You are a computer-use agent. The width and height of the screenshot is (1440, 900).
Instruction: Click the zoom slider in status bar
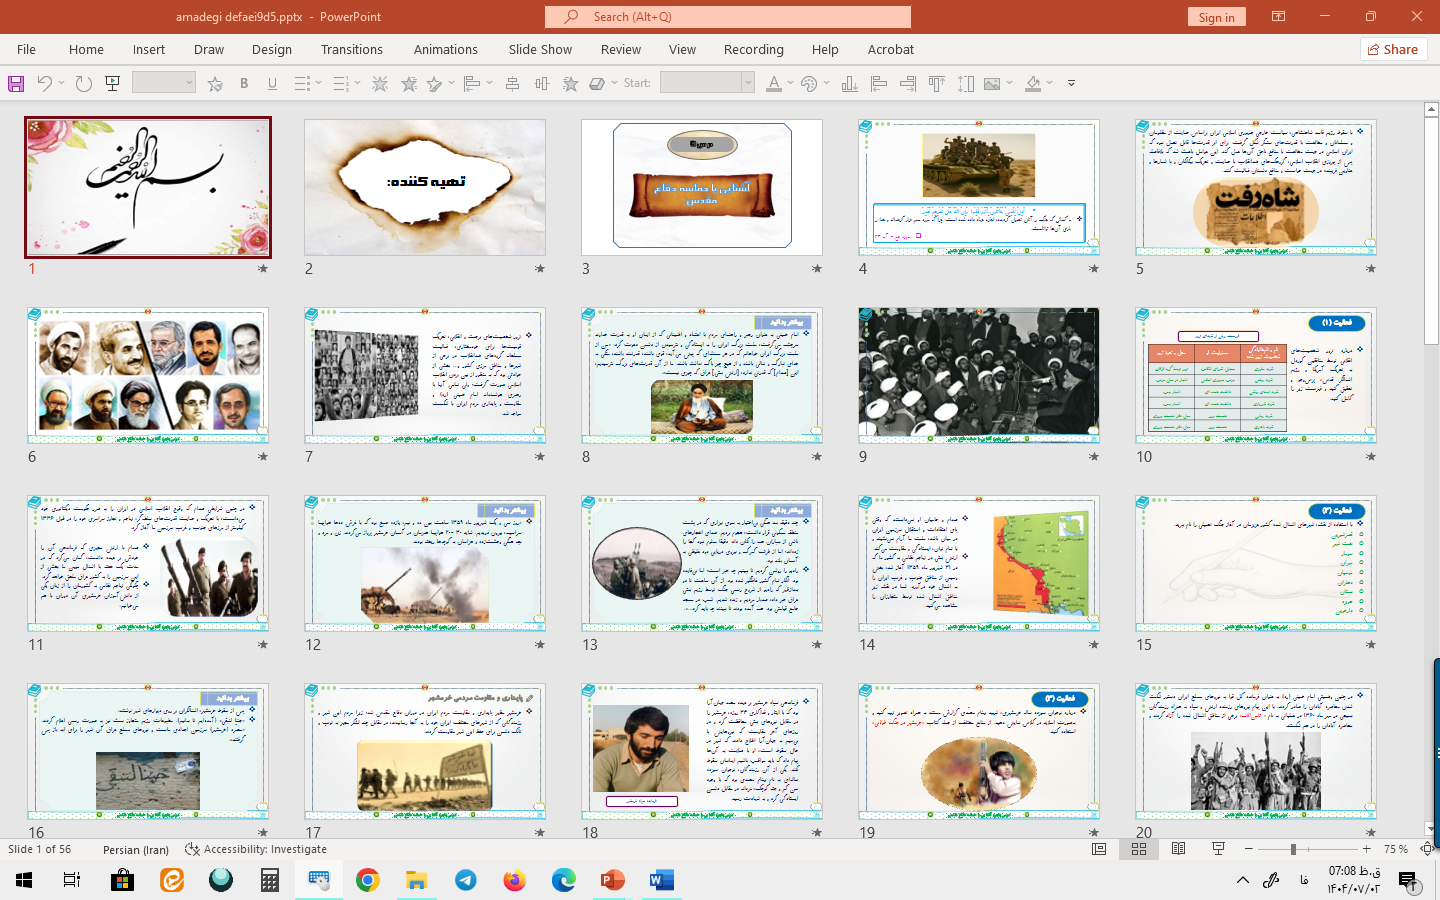pos(1293,849)
